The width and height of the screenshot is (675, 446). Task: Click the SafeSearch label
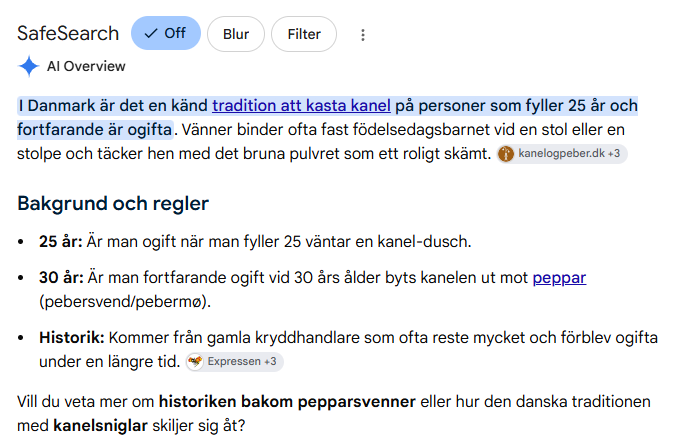click(68, 34)
